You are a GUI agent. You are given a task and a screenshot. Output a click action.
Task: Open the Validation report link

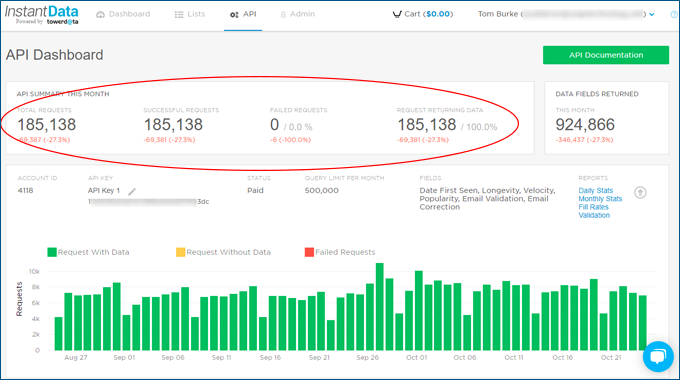coord(594,215)
